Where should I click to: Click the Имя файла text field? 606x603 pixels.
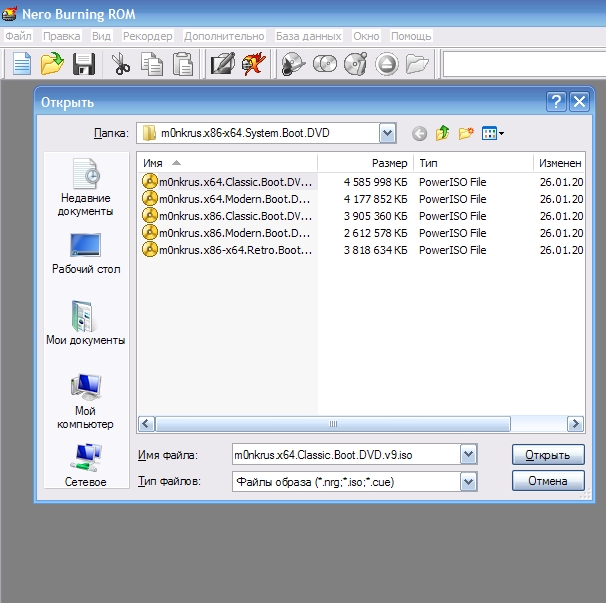(x=346, y=455)
